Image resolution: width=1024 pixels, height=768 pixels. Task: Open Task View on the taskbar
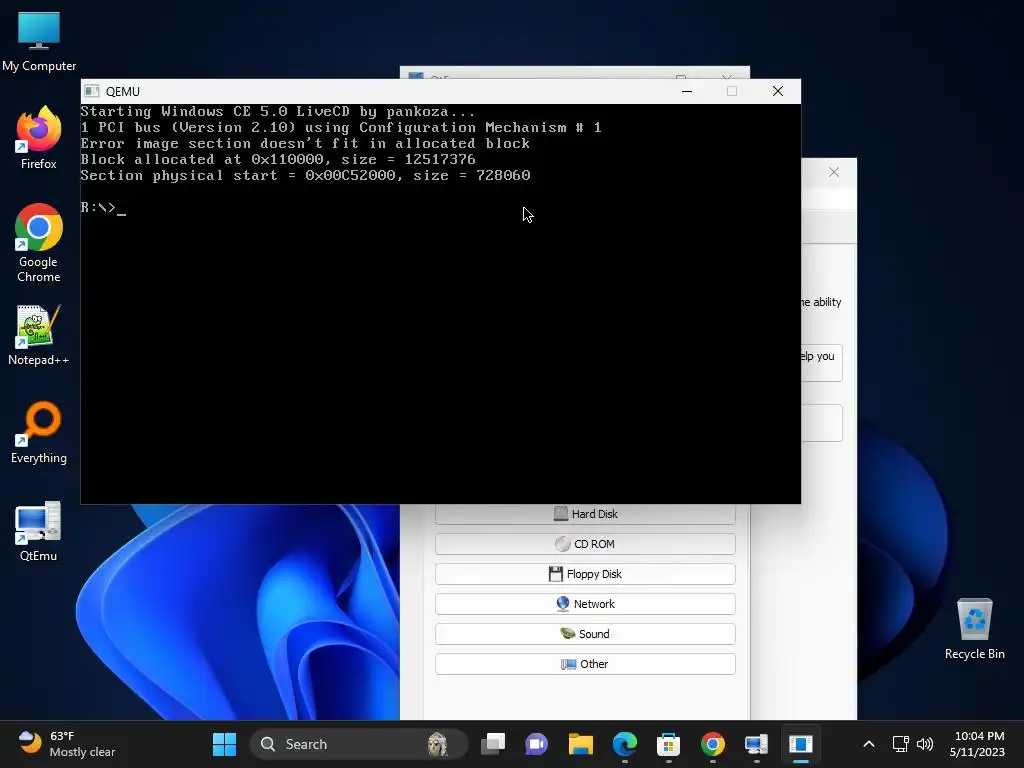point(493,744)
